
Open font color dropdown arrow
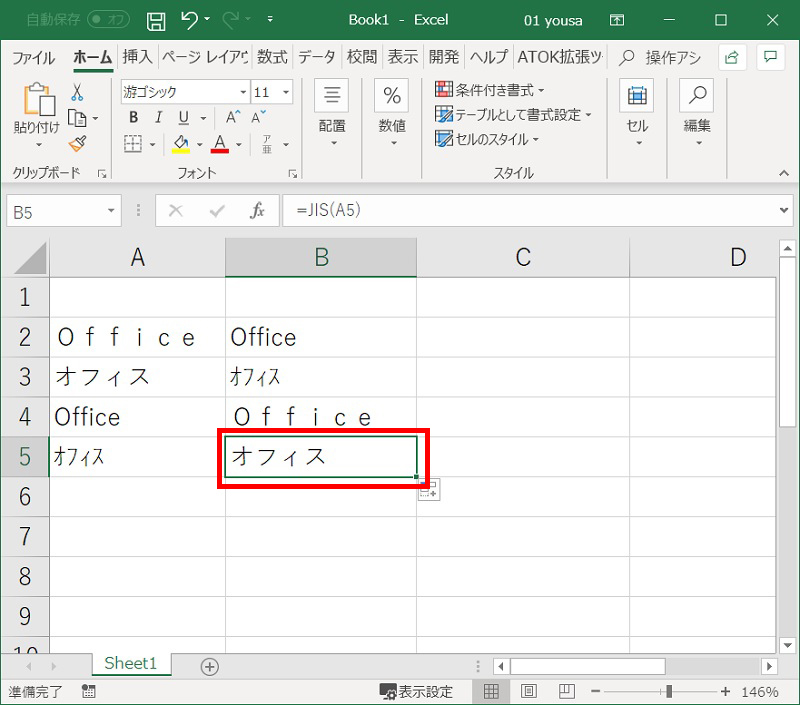pos(239,144)
